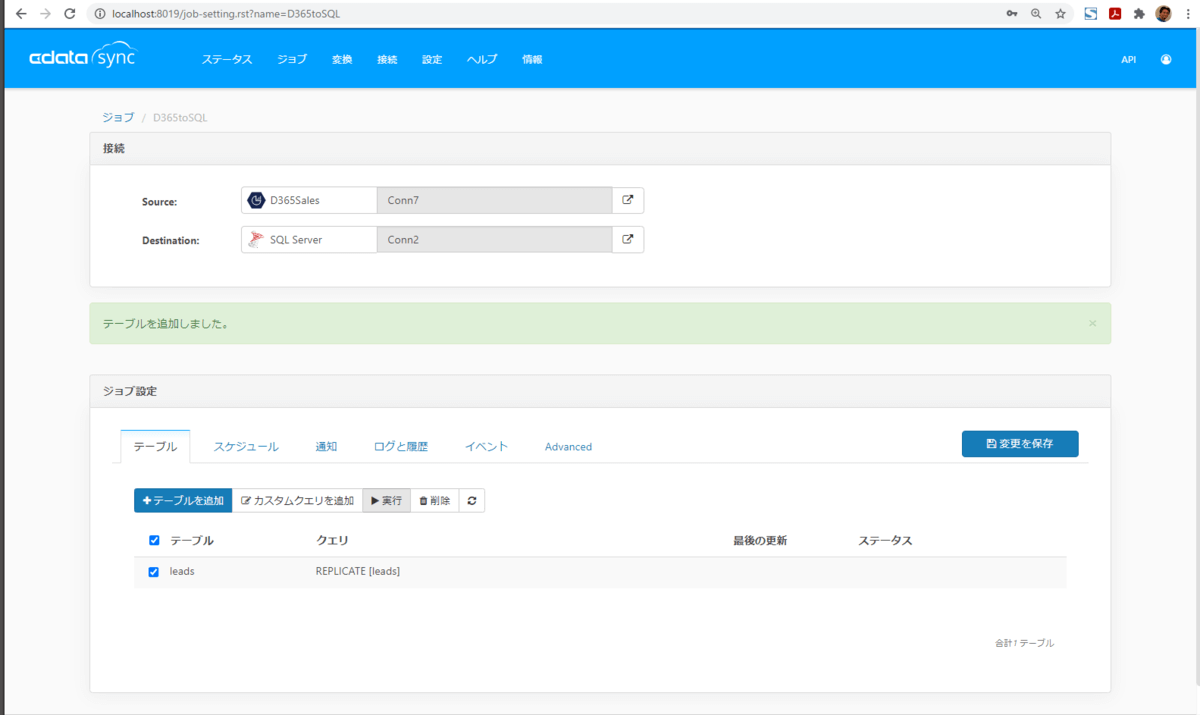Viewport: 1200px width, 715px height.
Task: Dismiss the table added success message
Action: coord(1092,323)
